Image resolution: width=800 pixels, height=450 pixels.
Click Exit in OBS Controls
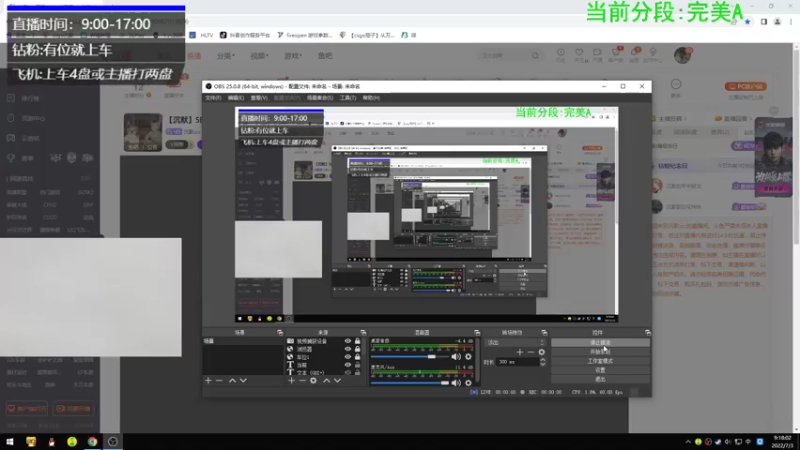coord(600,380)
